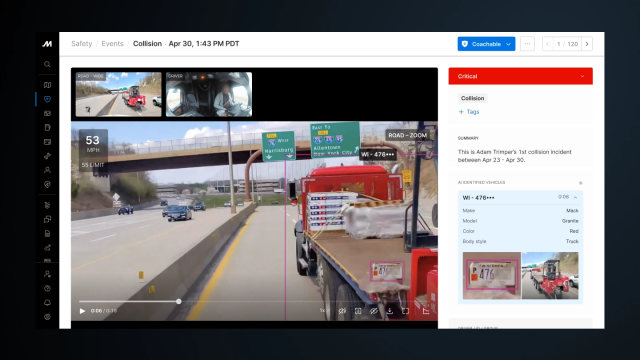This screenshot has height=360, width=640.
Task: Change the 1x playback speed
Action: click(322, 311)
